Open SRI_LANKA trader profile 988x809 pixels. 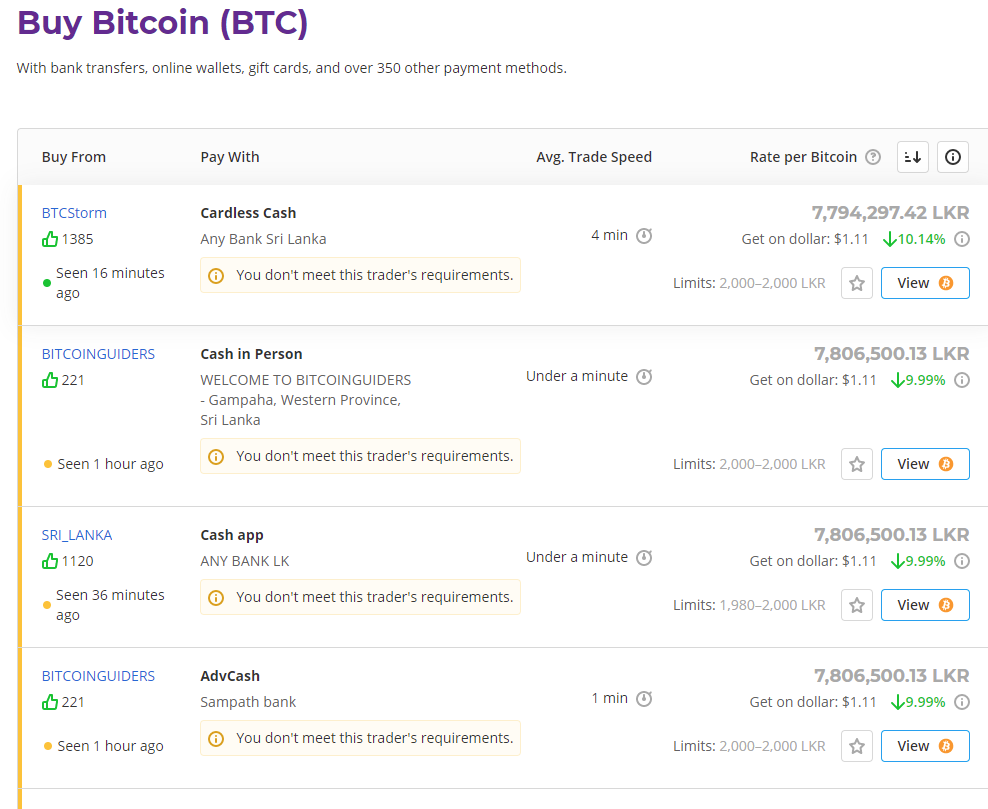[x=77, y=535]
